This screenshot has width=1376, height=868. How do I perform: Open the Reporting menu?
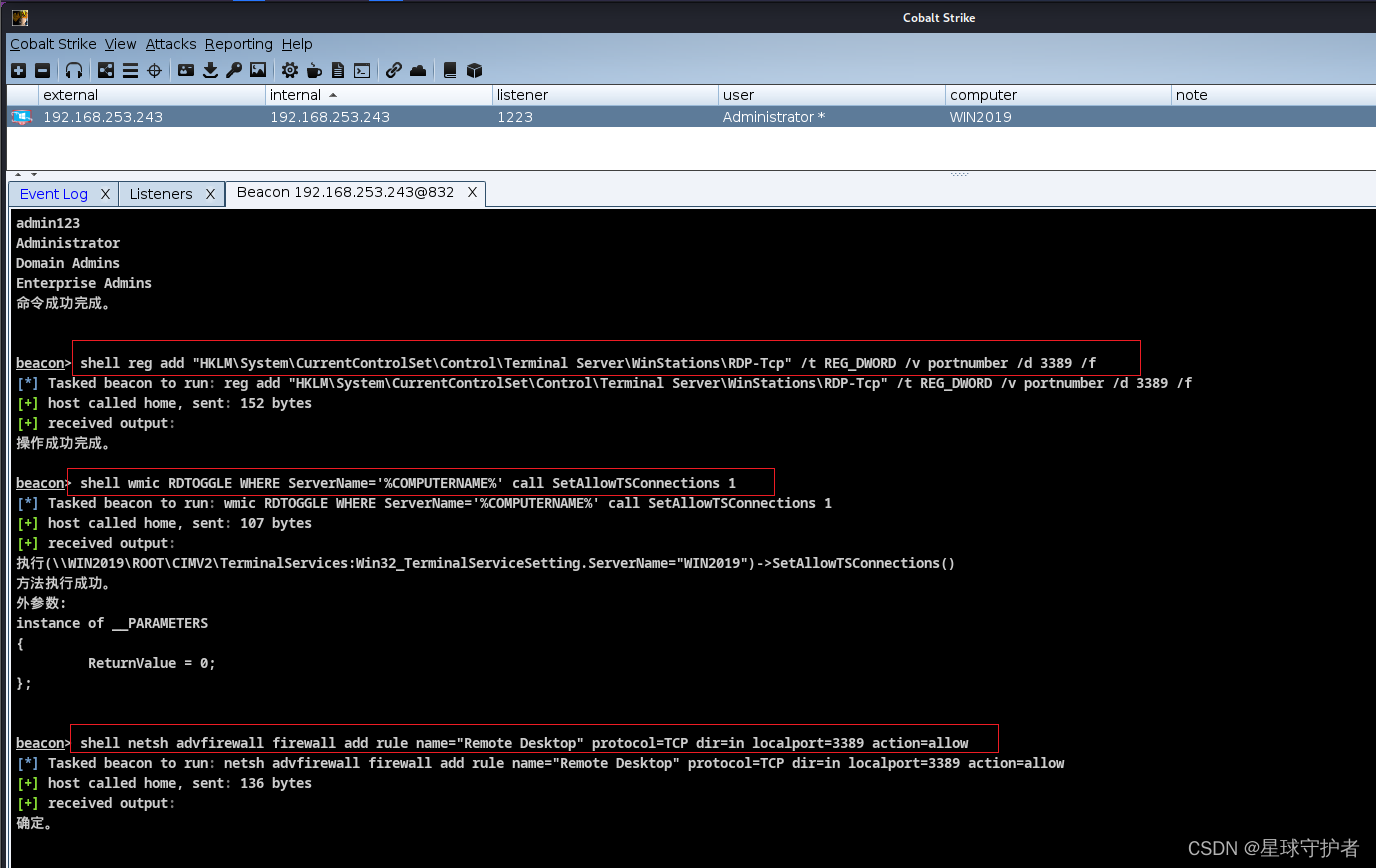(239, 44)
